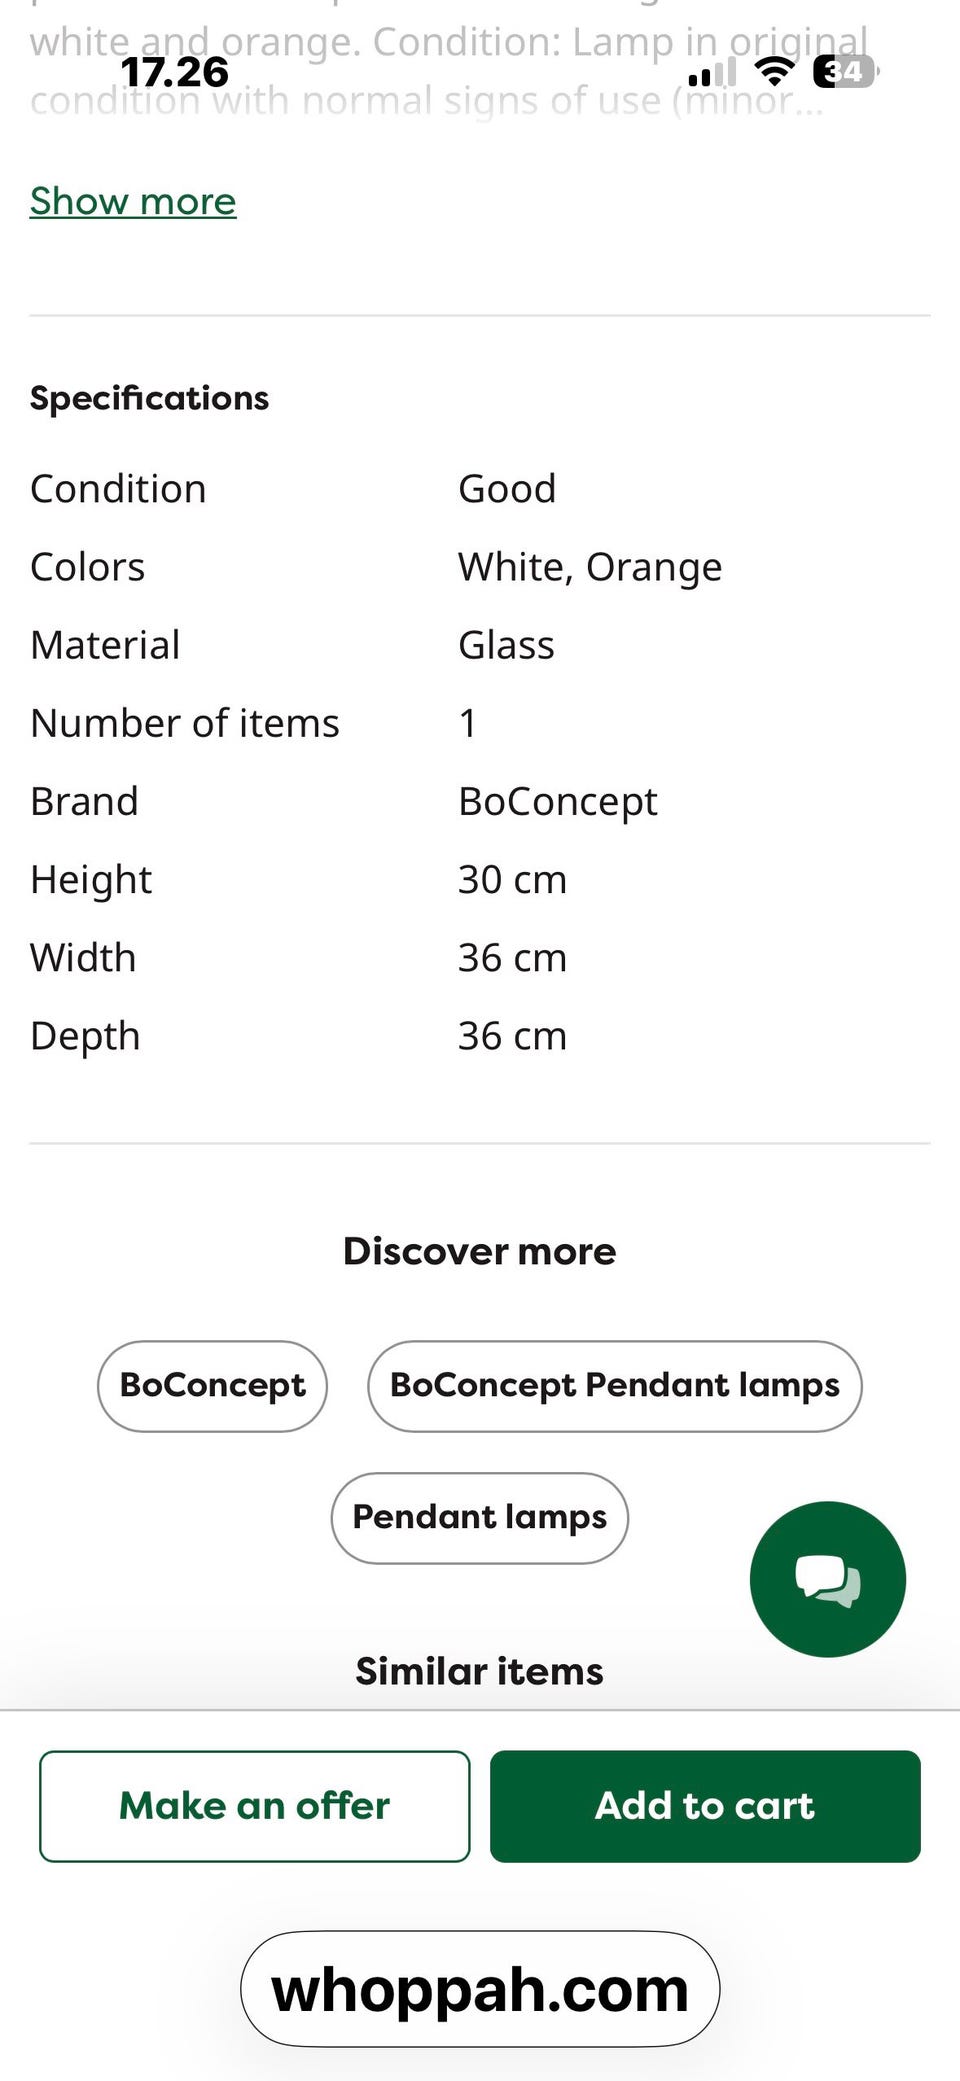Select BoConcept Pendant lamps tag
This screenshot has height=2081, width=960.
coord(614,1386)
